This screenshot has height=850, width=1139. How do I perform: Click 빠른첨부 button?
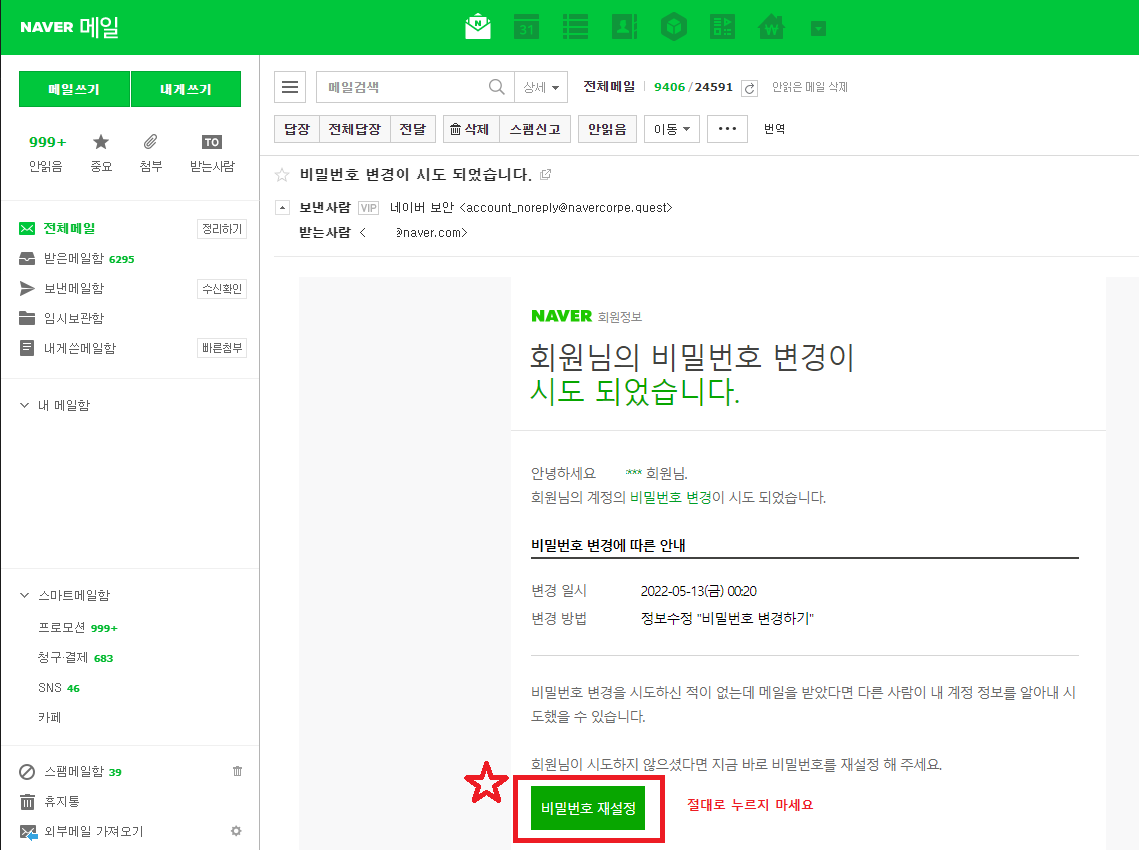click(x=222, y=348)
